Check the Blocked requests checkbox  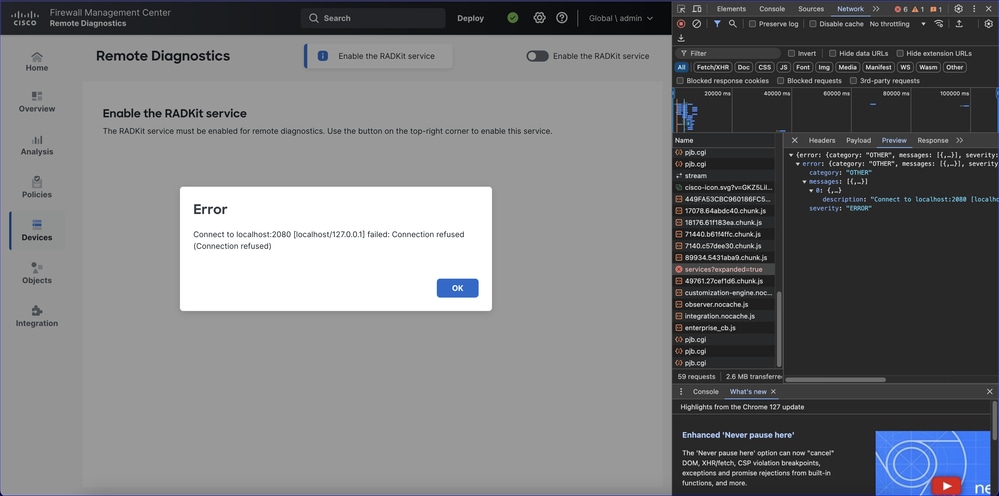click(781, 81)
